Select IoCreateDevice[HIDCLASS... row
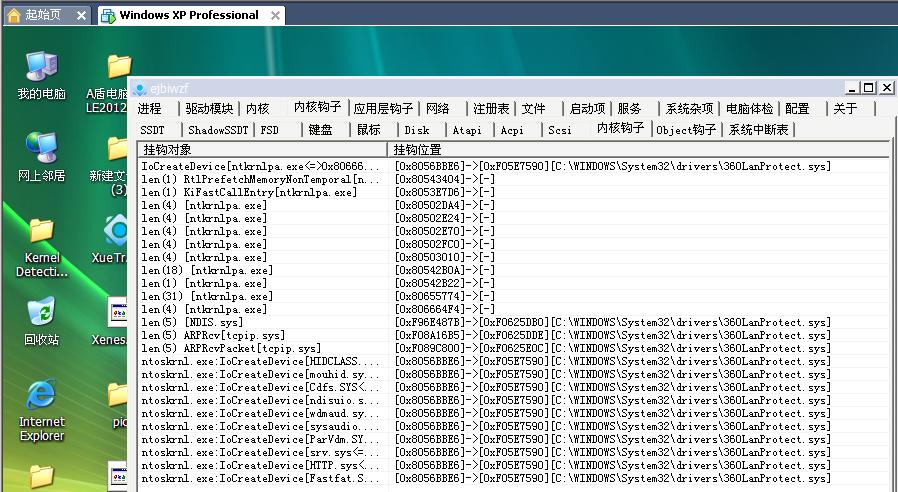This screenshot has height=492, width=898. pos(514,361)
